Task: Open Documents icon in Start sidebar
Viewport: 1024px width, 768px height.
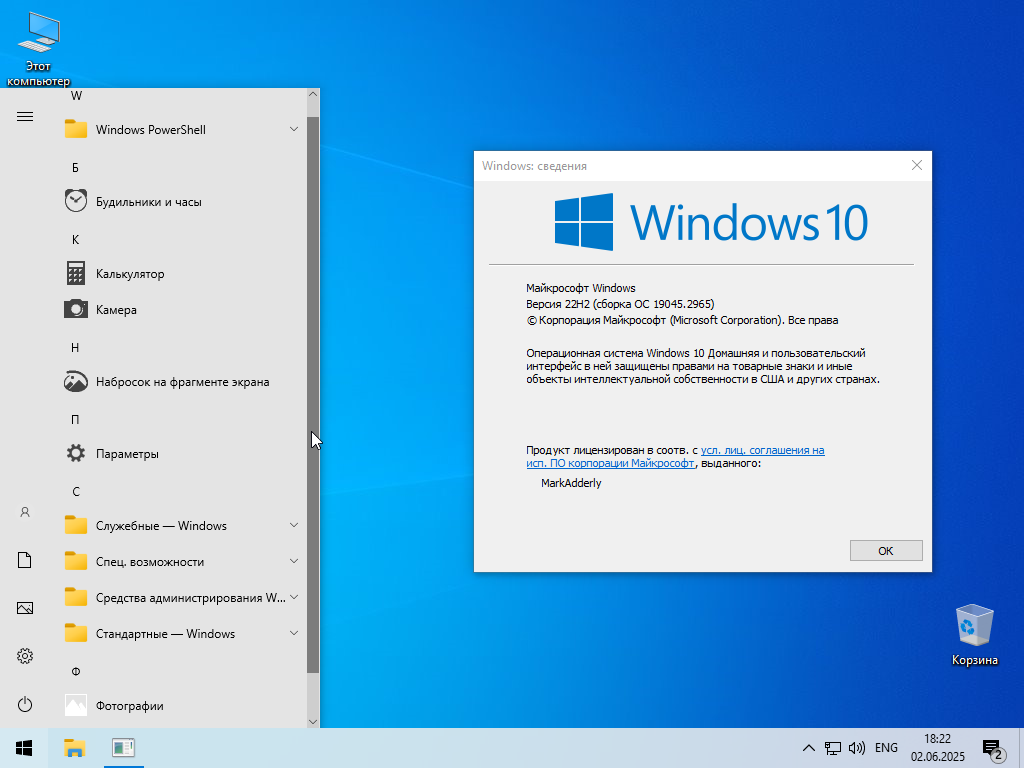Action: tap(25, 560)
